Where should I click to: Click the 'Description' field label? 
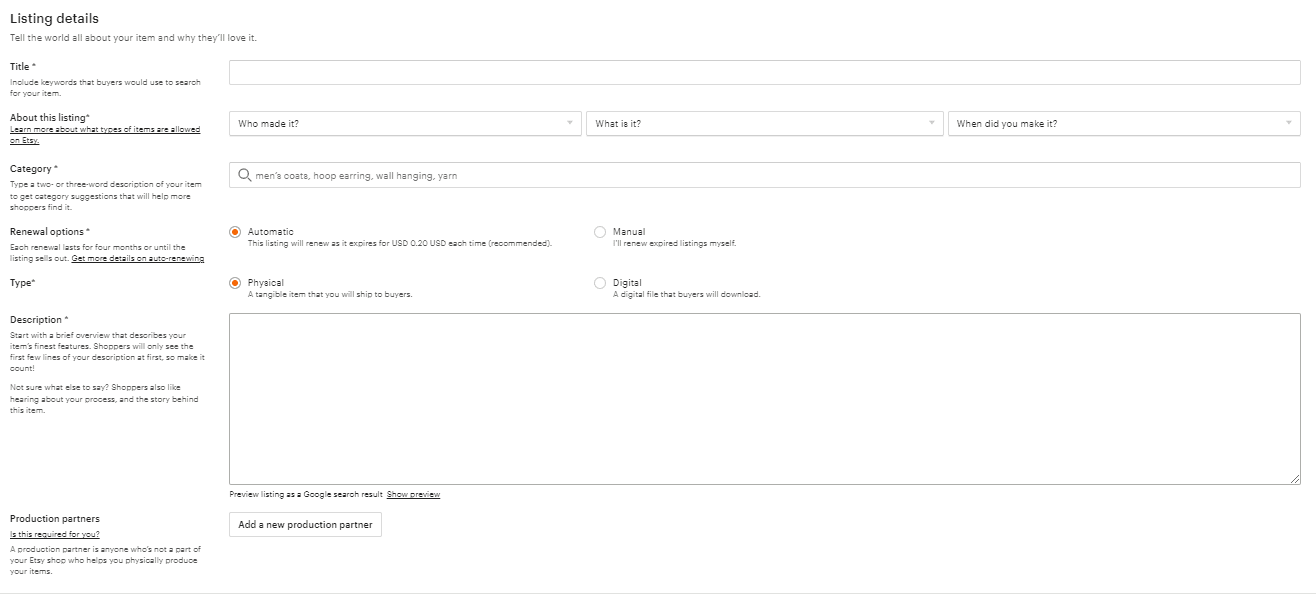click(37, 320)
